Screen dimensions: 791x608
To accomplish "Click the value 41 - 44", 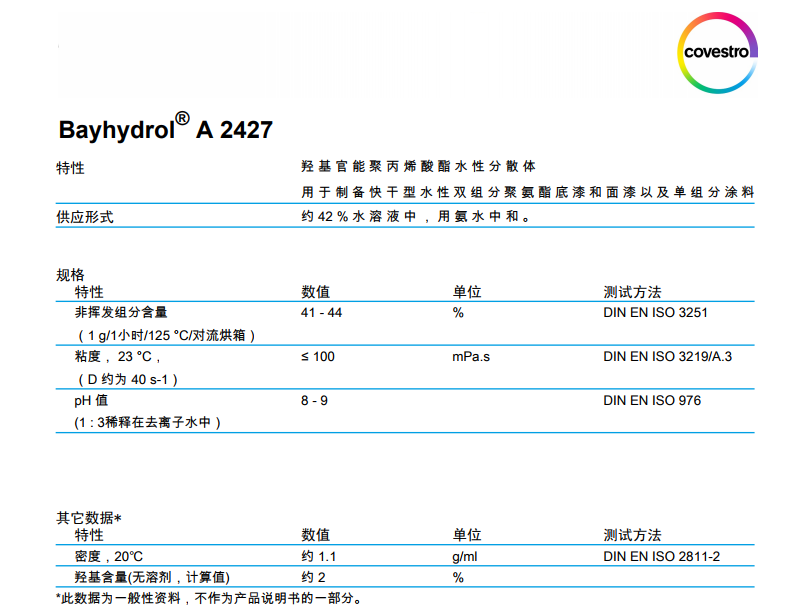I will click(x=322, y=313).
